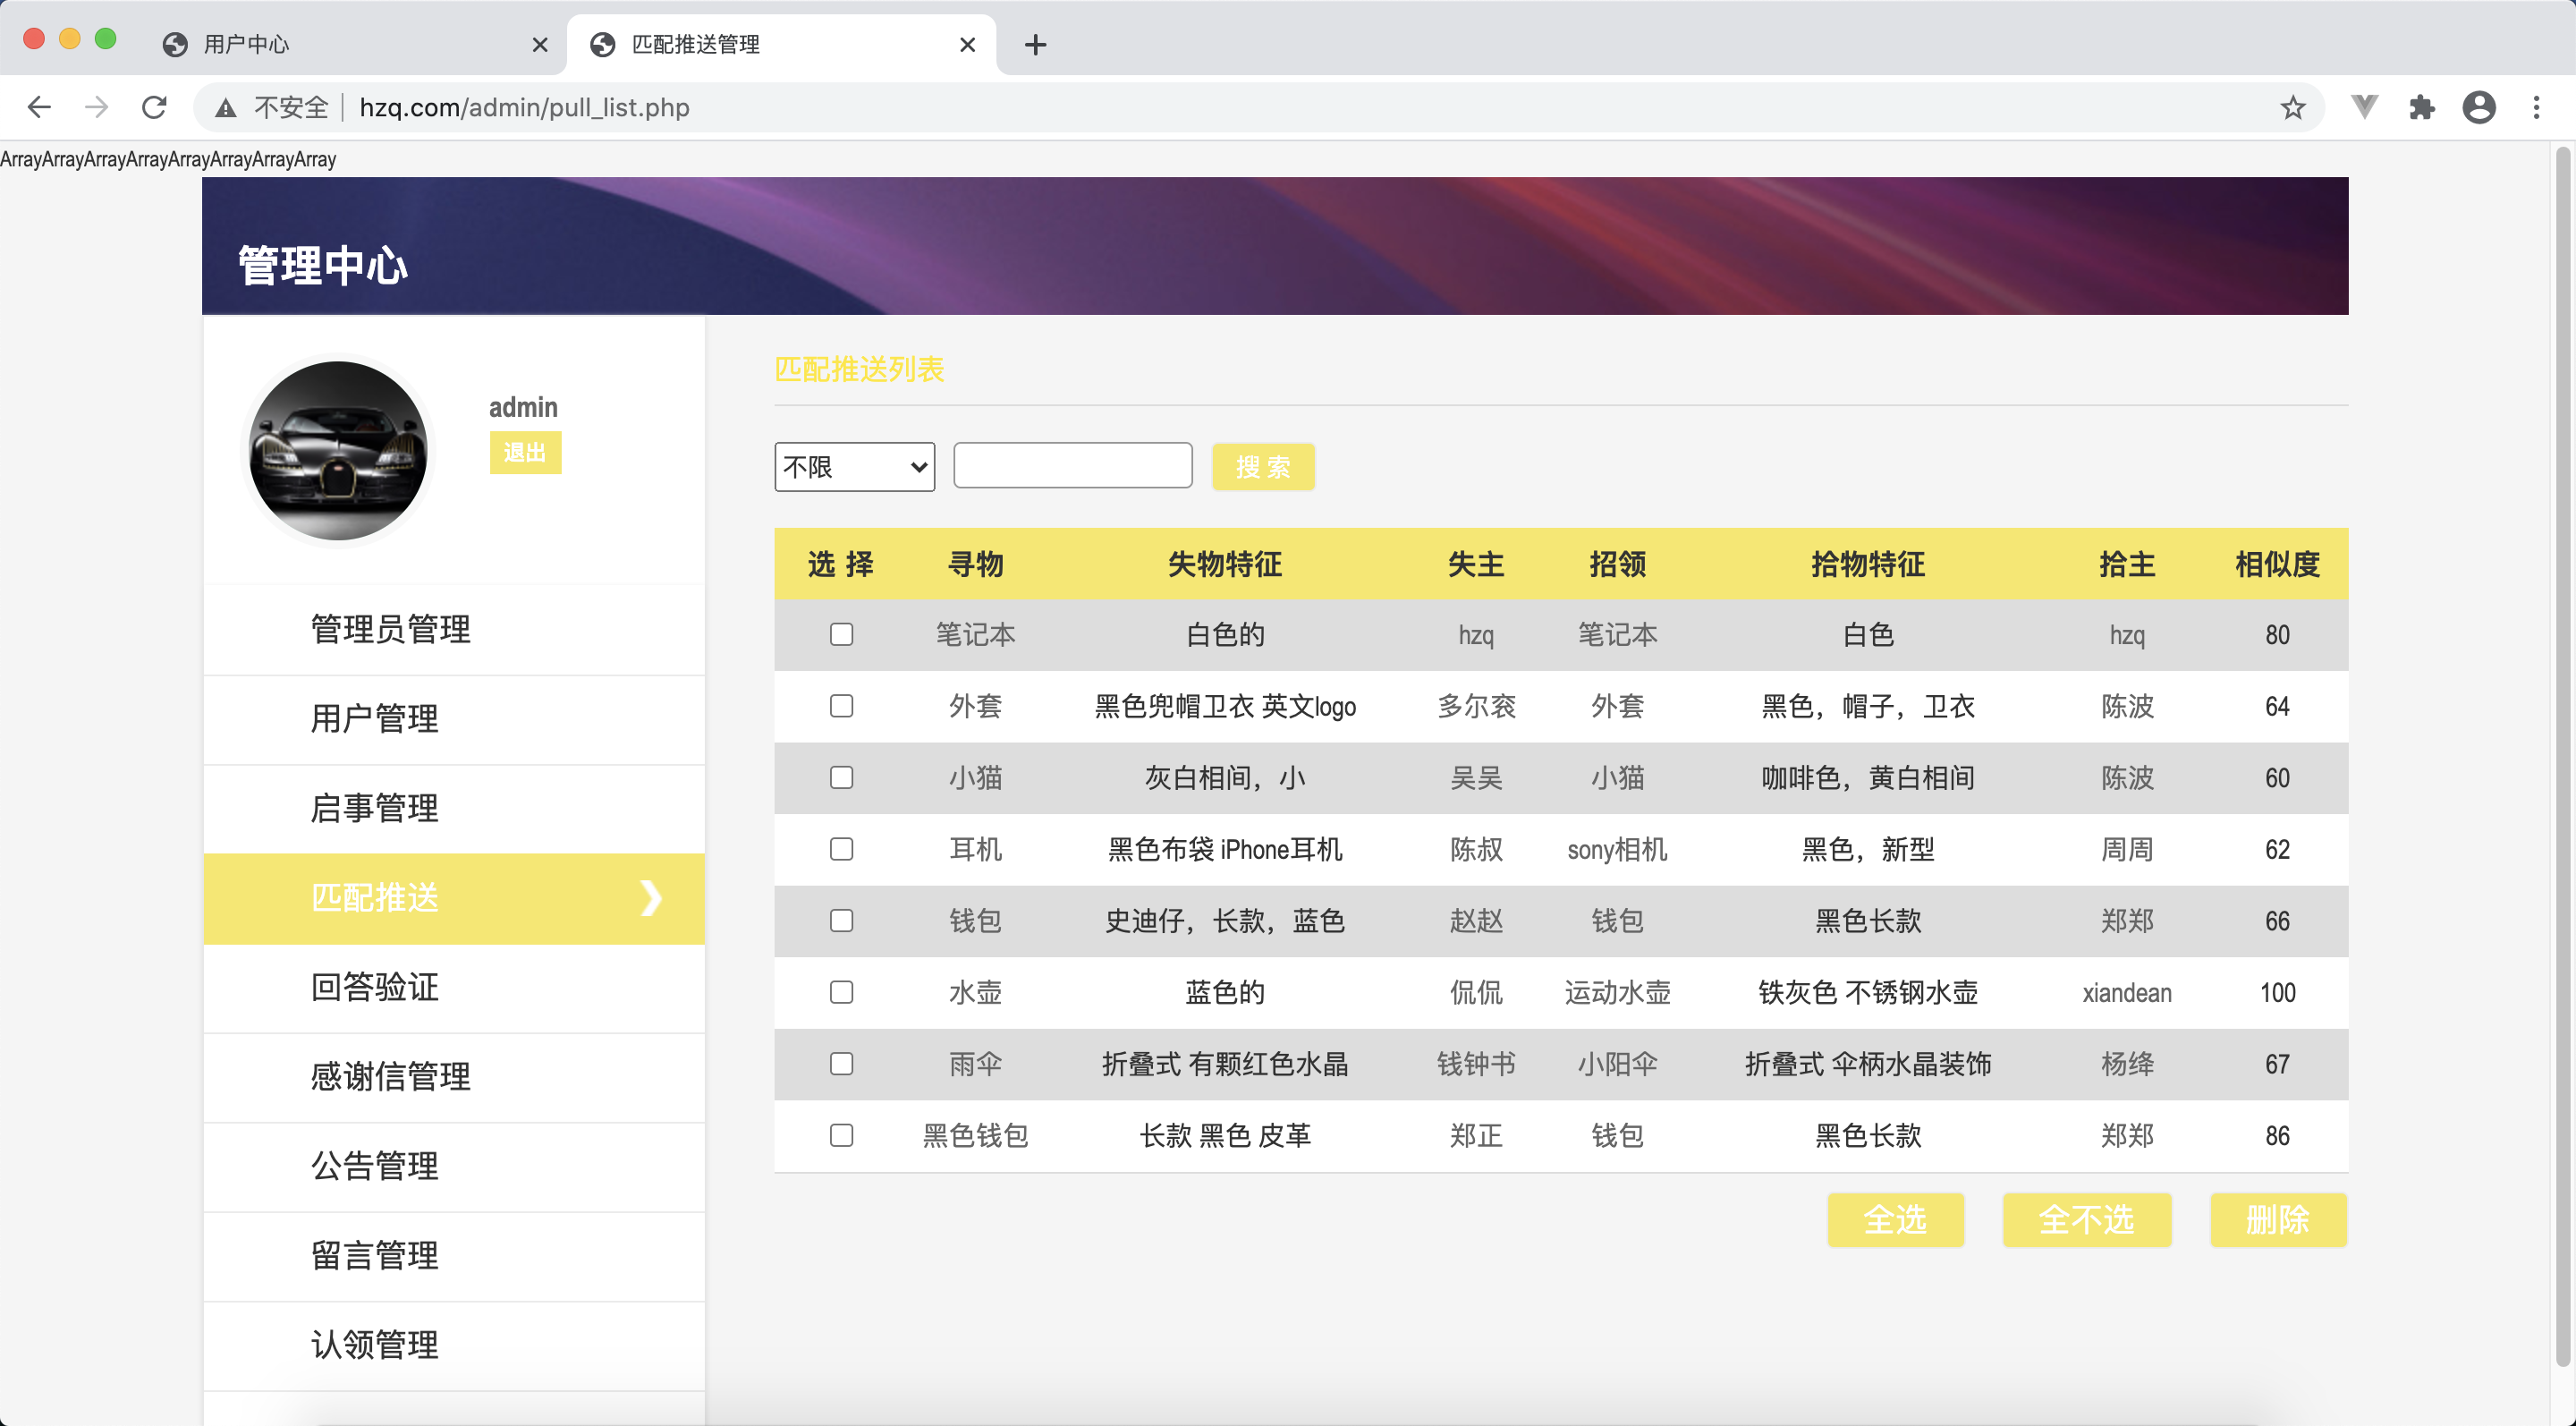
Task: Check the 水壶 row checkbox
Action: click(x=841, y=992)
